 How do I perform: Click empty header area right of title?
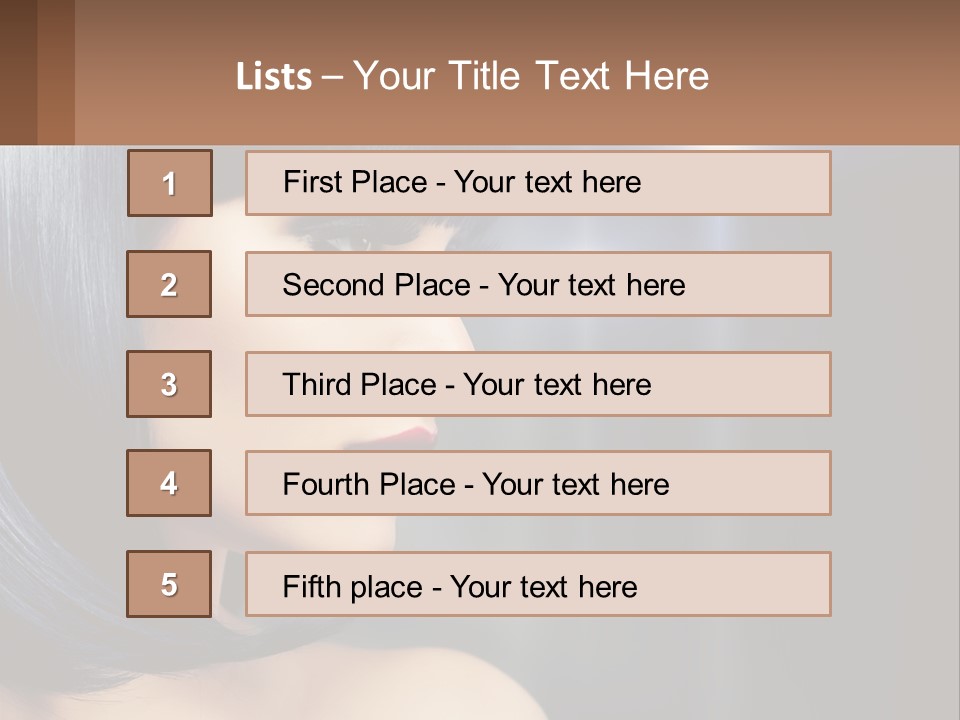840,75
